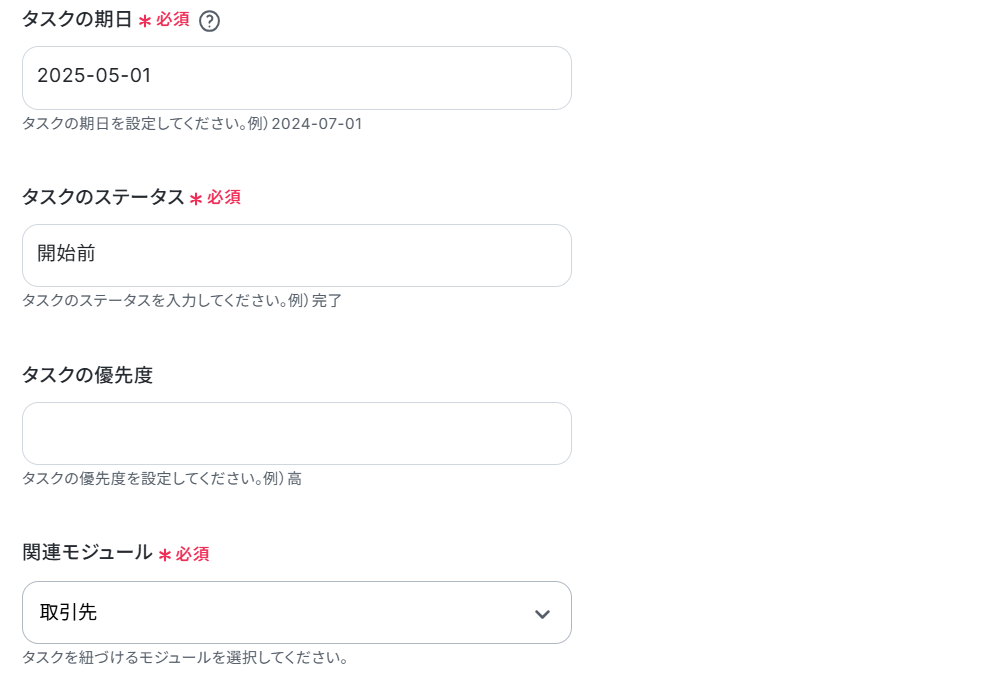Click the 関連モジュール field label
Viewport: 982px width, 686px height.
pos(88,553)
